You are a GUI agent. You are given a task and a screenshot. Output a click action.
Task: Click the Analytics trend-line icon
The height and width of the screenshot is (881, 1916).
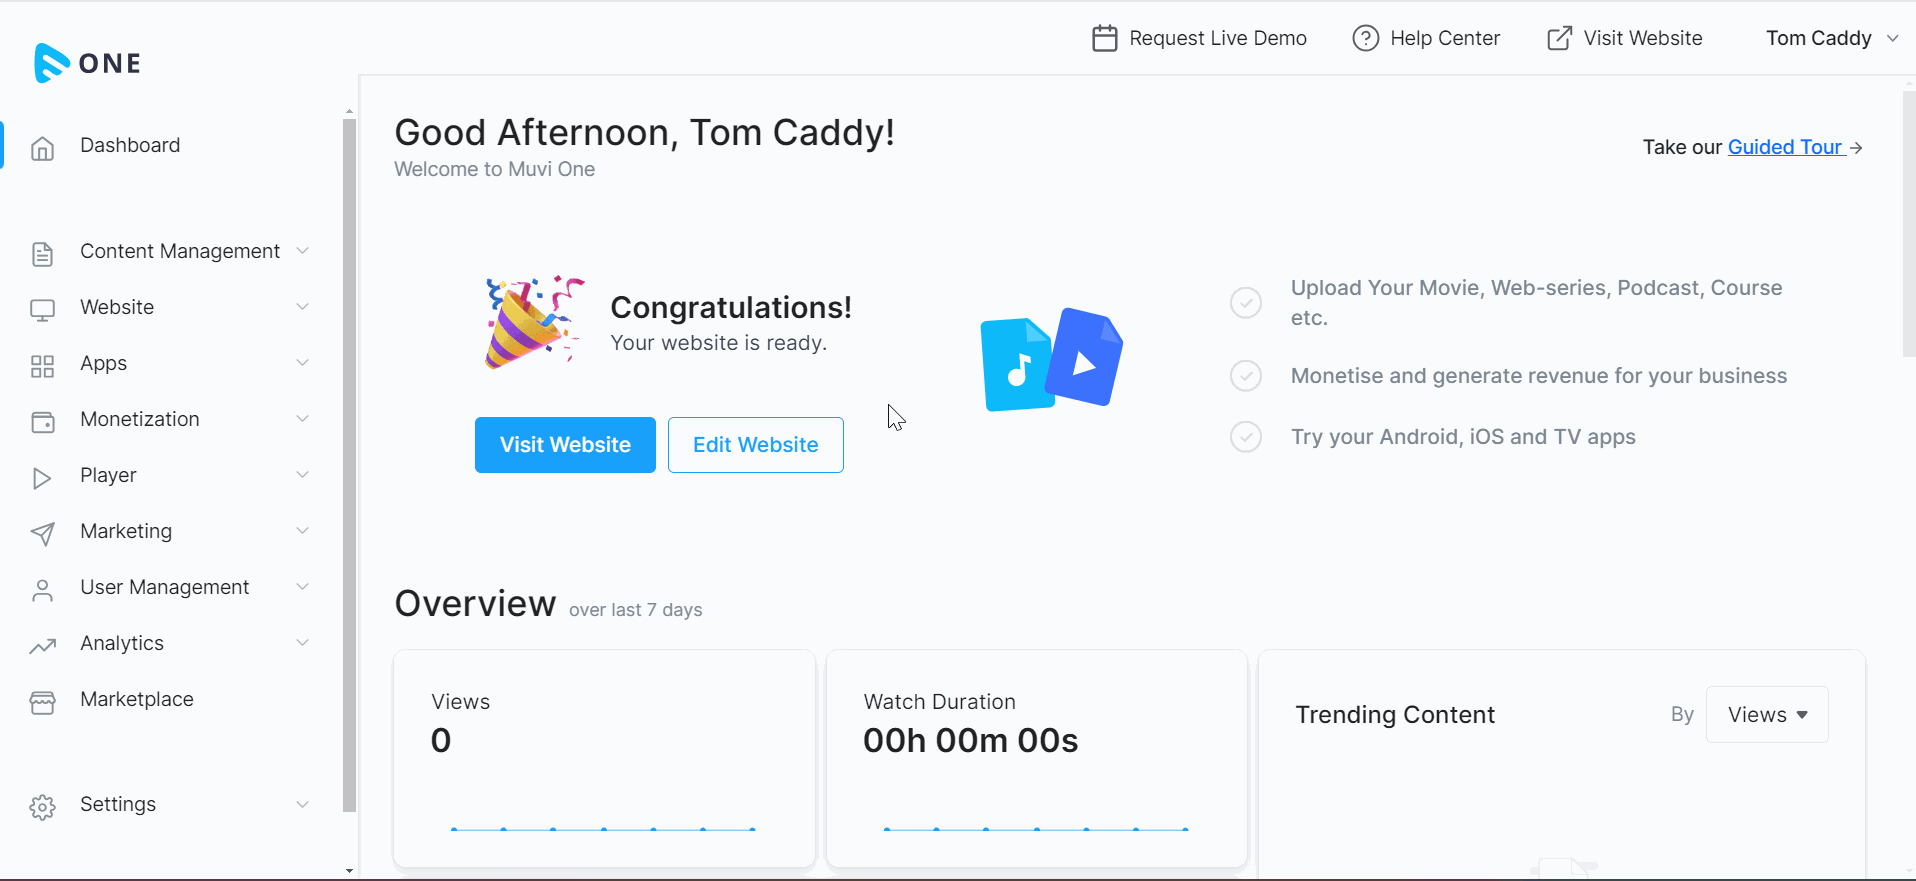click(42, 646)
